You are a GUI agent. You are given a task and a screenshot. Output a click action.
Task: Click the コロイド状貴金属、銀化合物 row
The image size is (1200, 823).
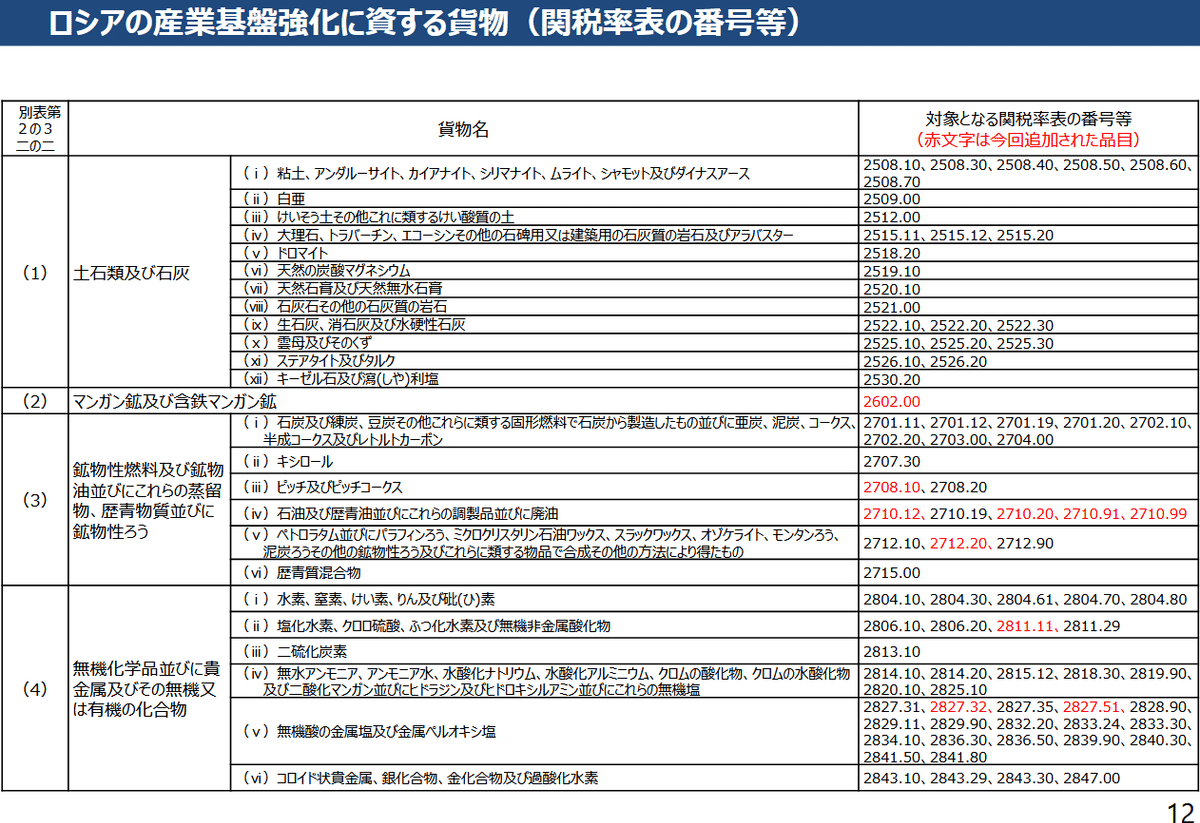(x=544, y=778)
